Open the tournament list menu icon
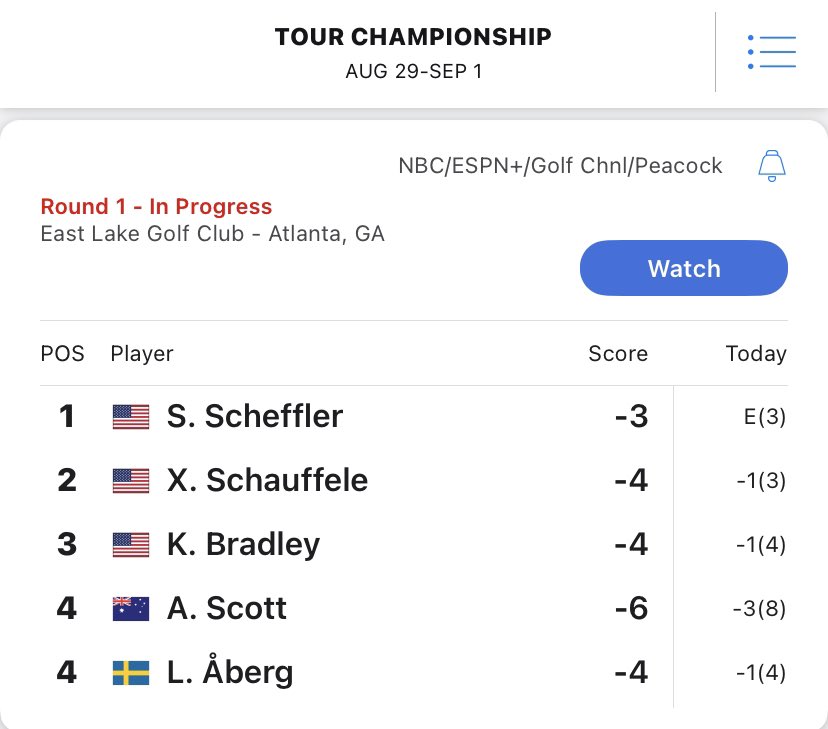This screenshot has height=729, width=828. coord(771,52)
